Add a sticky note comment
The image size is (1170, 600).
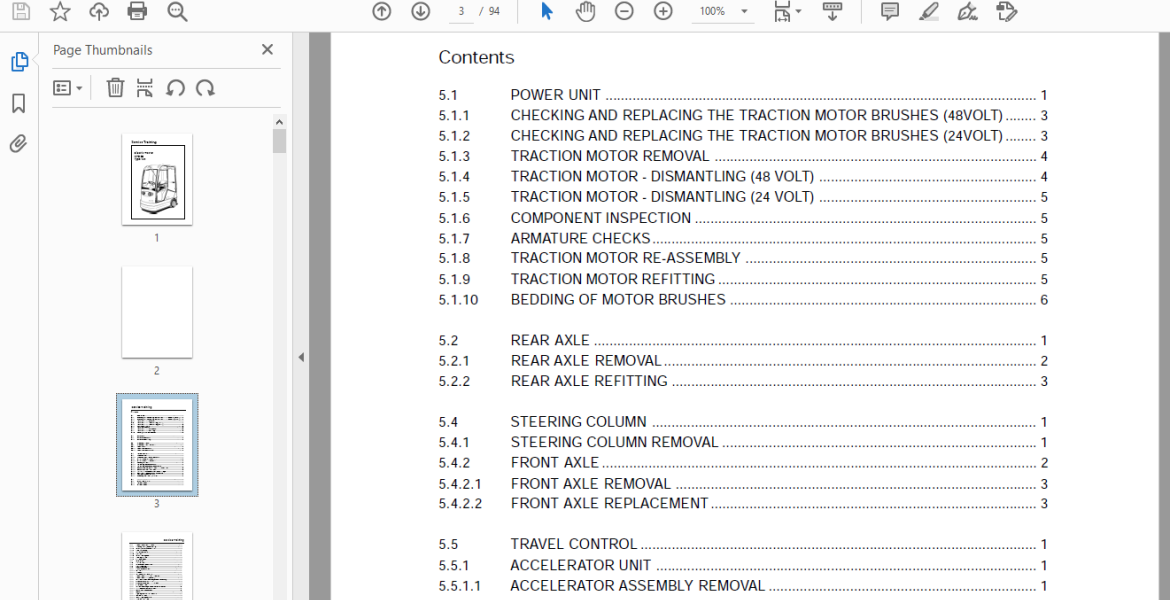(x=889, y=12)
